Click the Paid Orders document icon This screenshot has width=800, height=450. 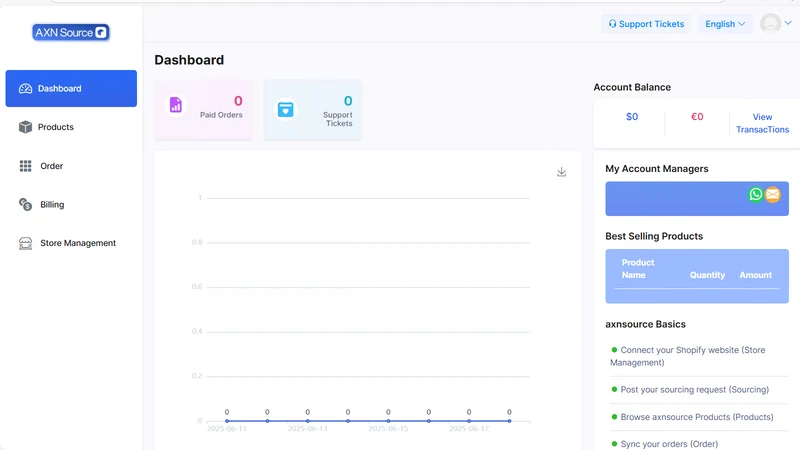point(176,105)
